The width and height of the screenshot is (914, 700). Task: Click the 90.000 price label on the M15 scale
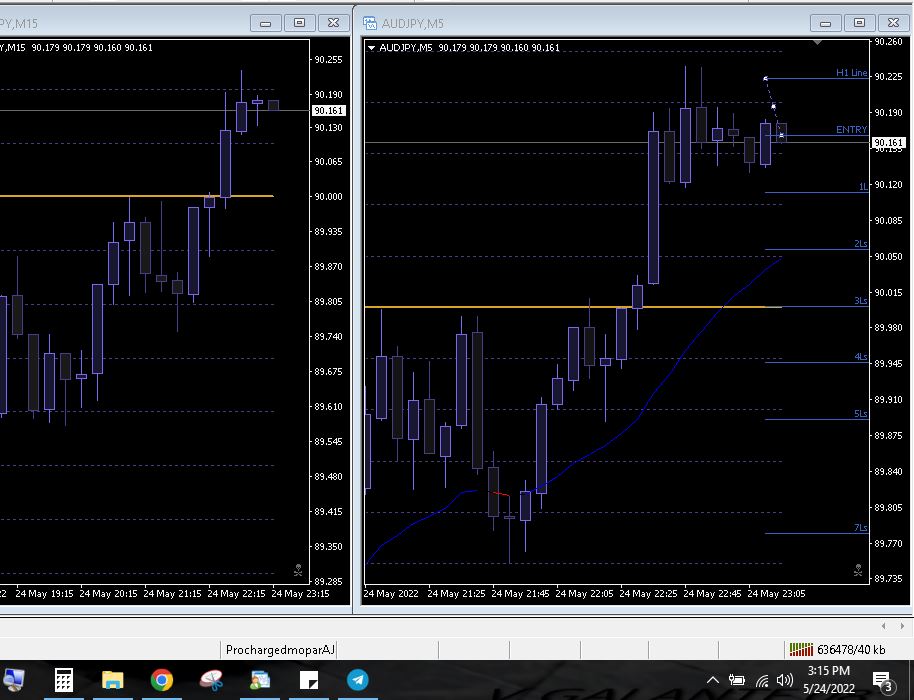pos(328,196)
